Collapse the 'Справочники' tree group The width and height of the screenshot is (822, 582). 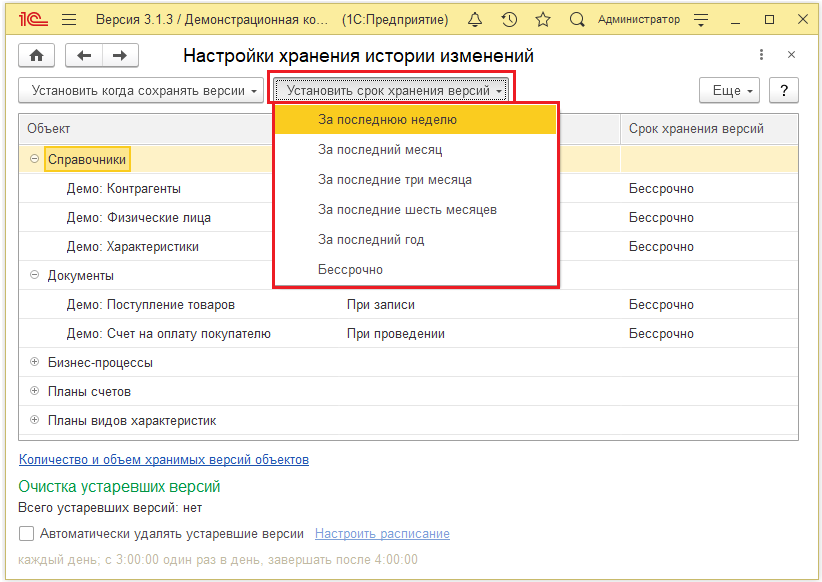pyautogui.click(x=35, y=158)
